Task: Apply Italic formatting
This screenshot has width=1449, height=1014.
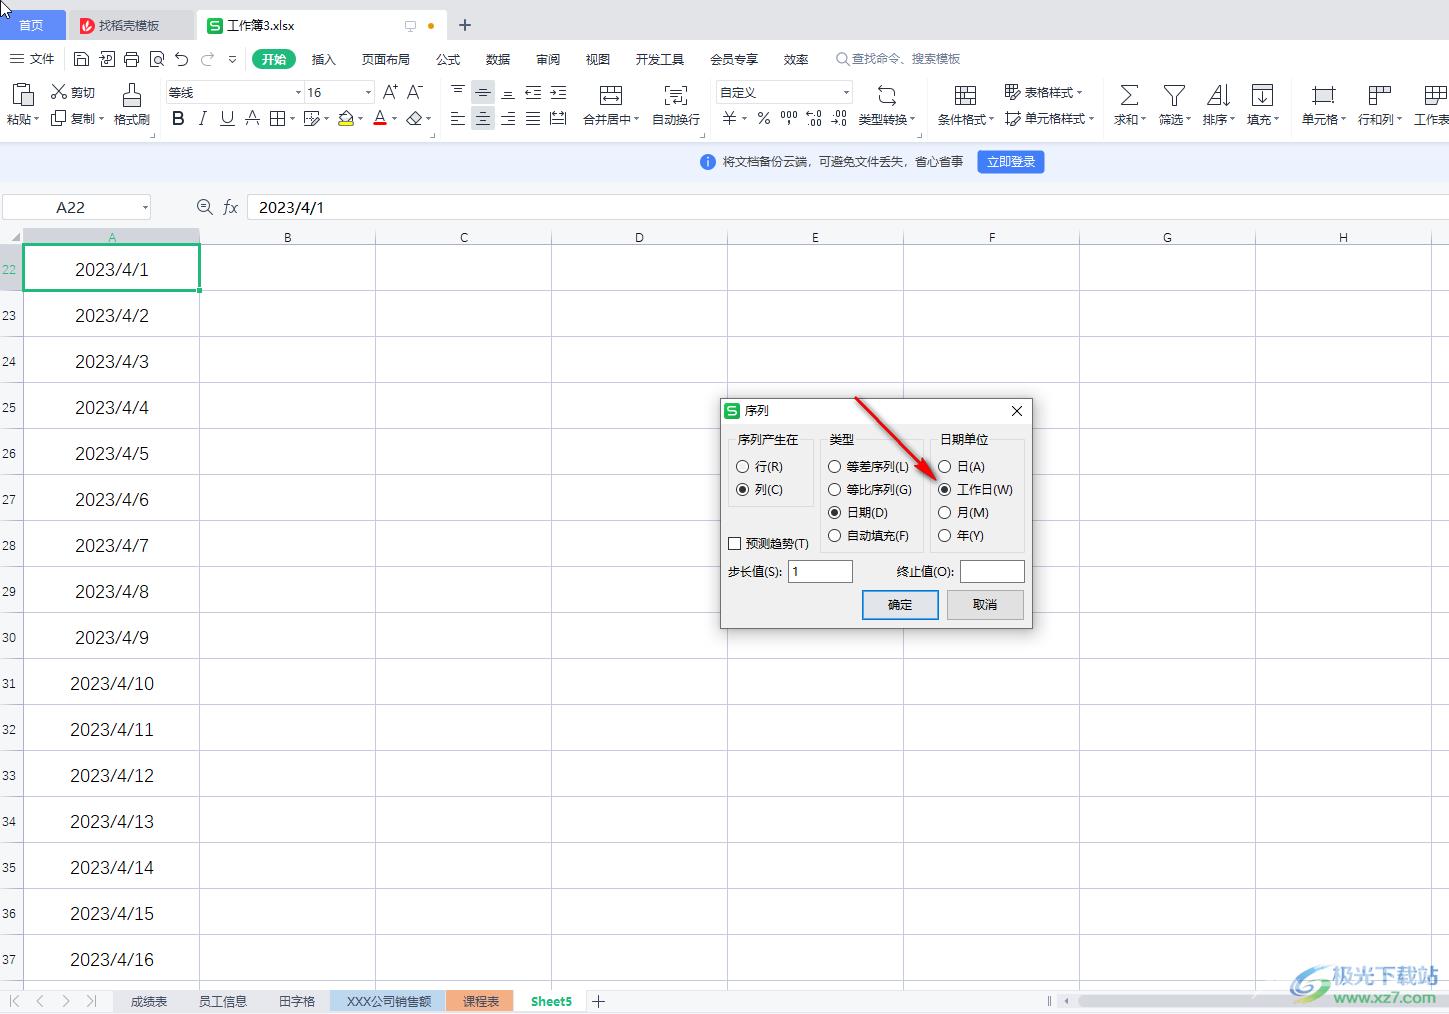Action: coord(202,119)
